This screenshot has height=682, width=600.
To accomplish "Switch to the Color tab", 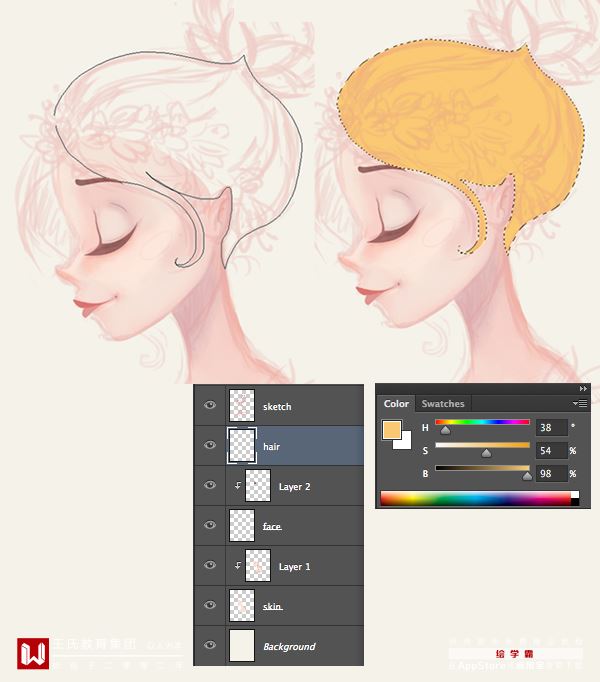I will pyautogui.click(x=396, y=404).
